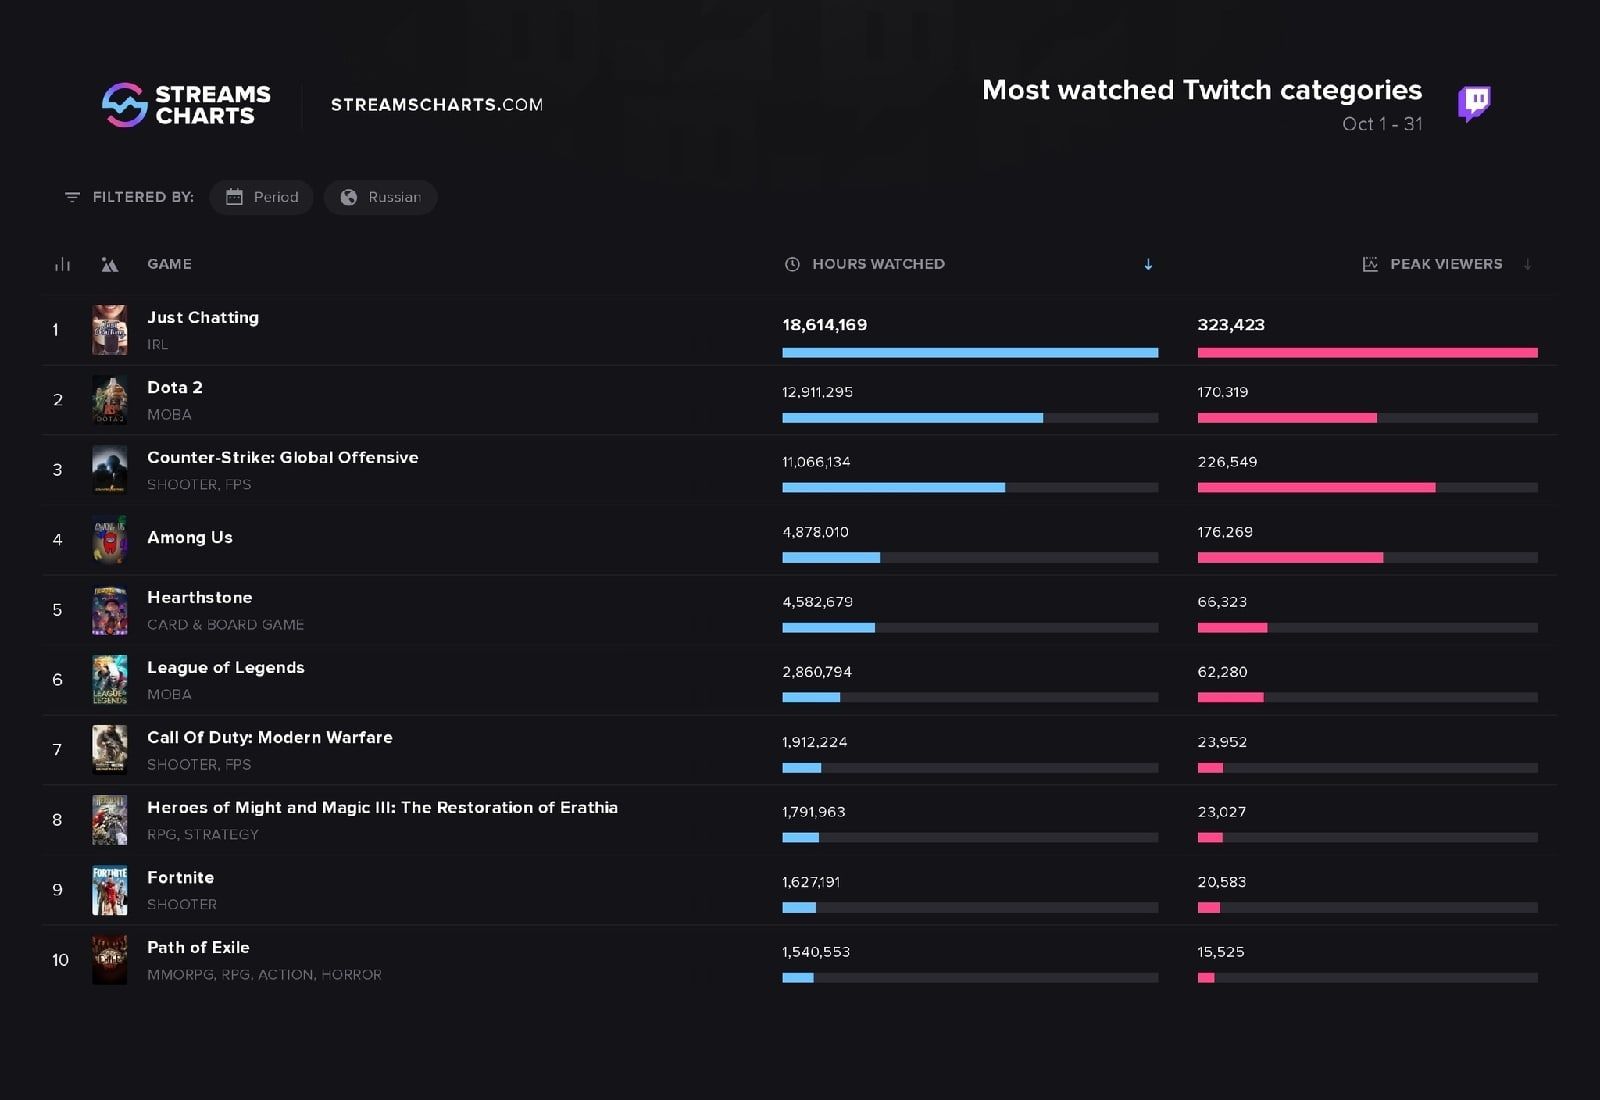Viewport: 1600px width, 1100px height.
Task: Open the Just Chatting category entry
Action: coord(203,317)
